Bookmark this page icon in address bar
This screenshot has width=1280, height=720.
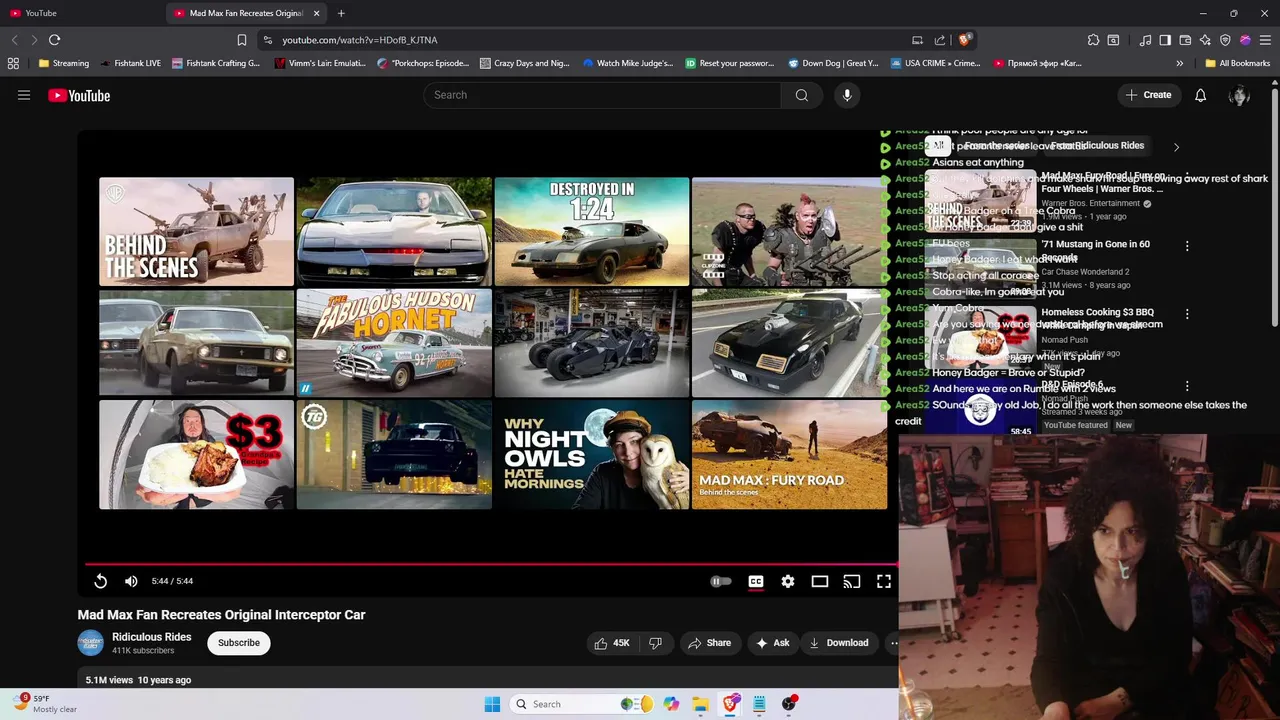point(241,40)
